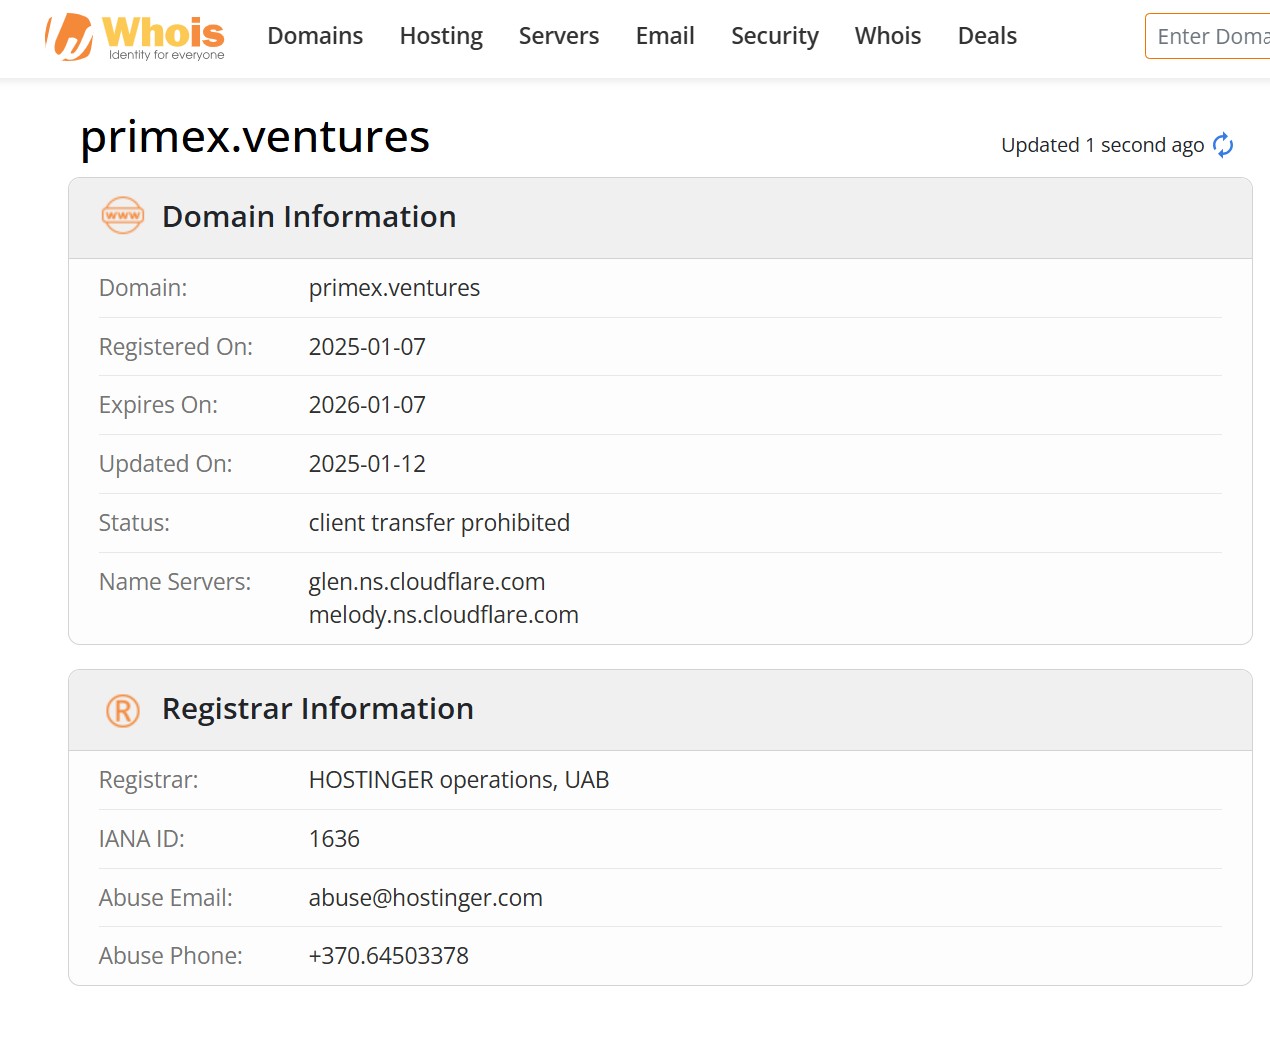Click the abuse phone number +370.64503378
This screenshot has height=1039, width=1270.
pyautogui.click(x=388, y=956)
